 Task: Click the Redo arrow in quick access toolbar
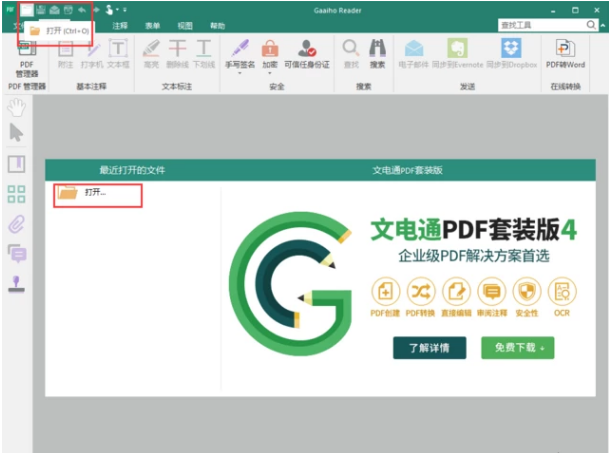96,10
